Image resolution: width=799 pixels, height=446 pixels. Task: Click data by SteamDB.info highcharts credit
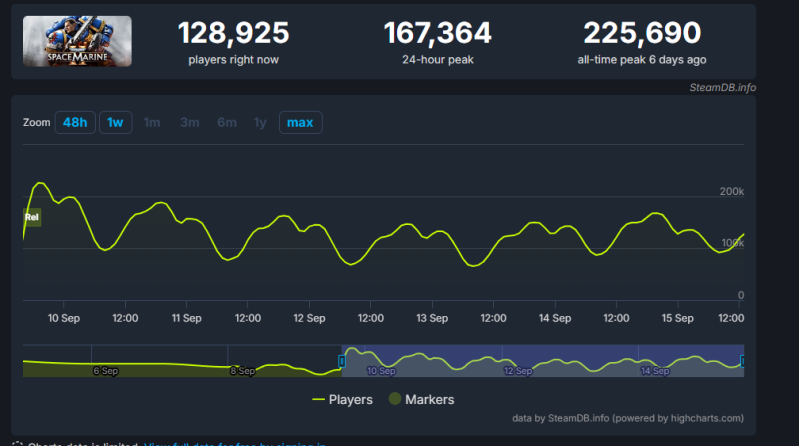pos(628,418)
